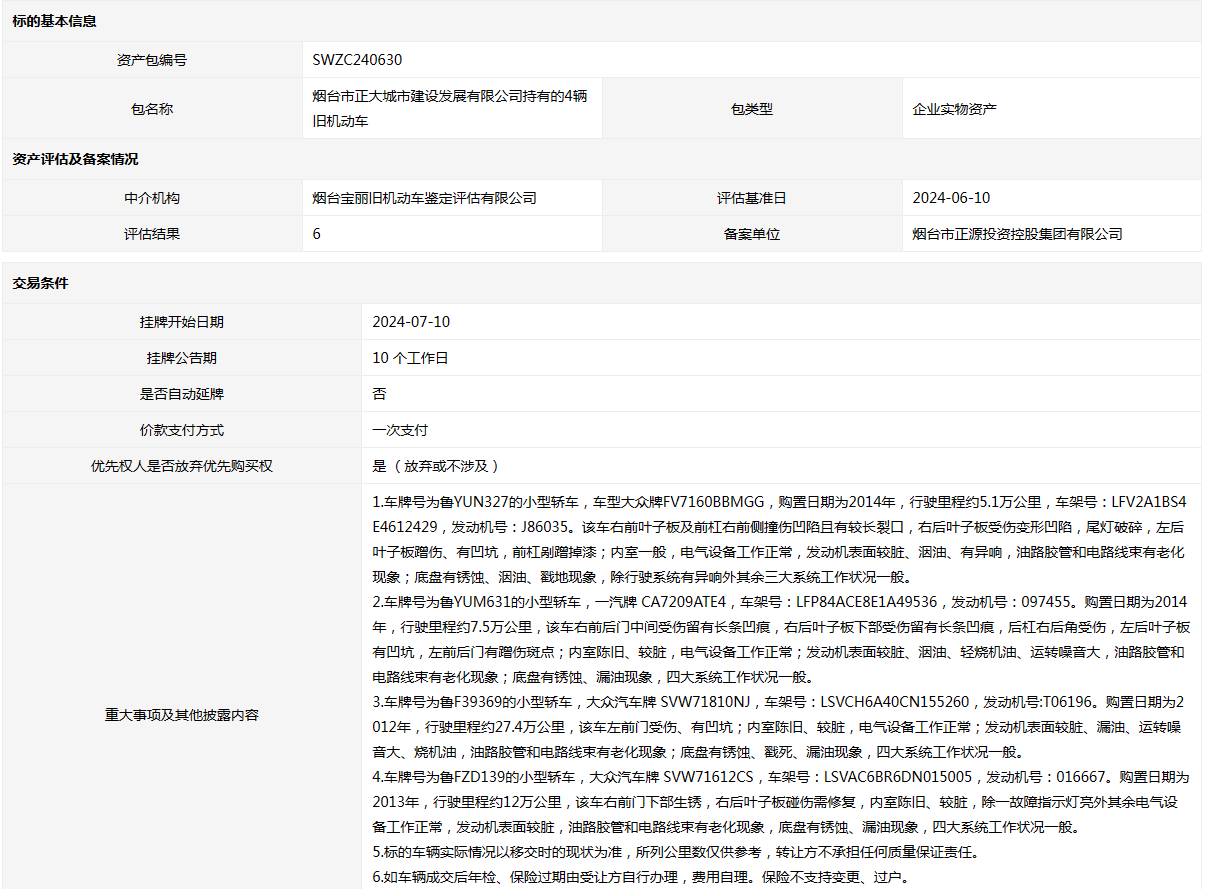Screen dimensions: 1205x889
Task: Click the 重大事项及其他披露内容 label cell
Action: click(182, 715)
